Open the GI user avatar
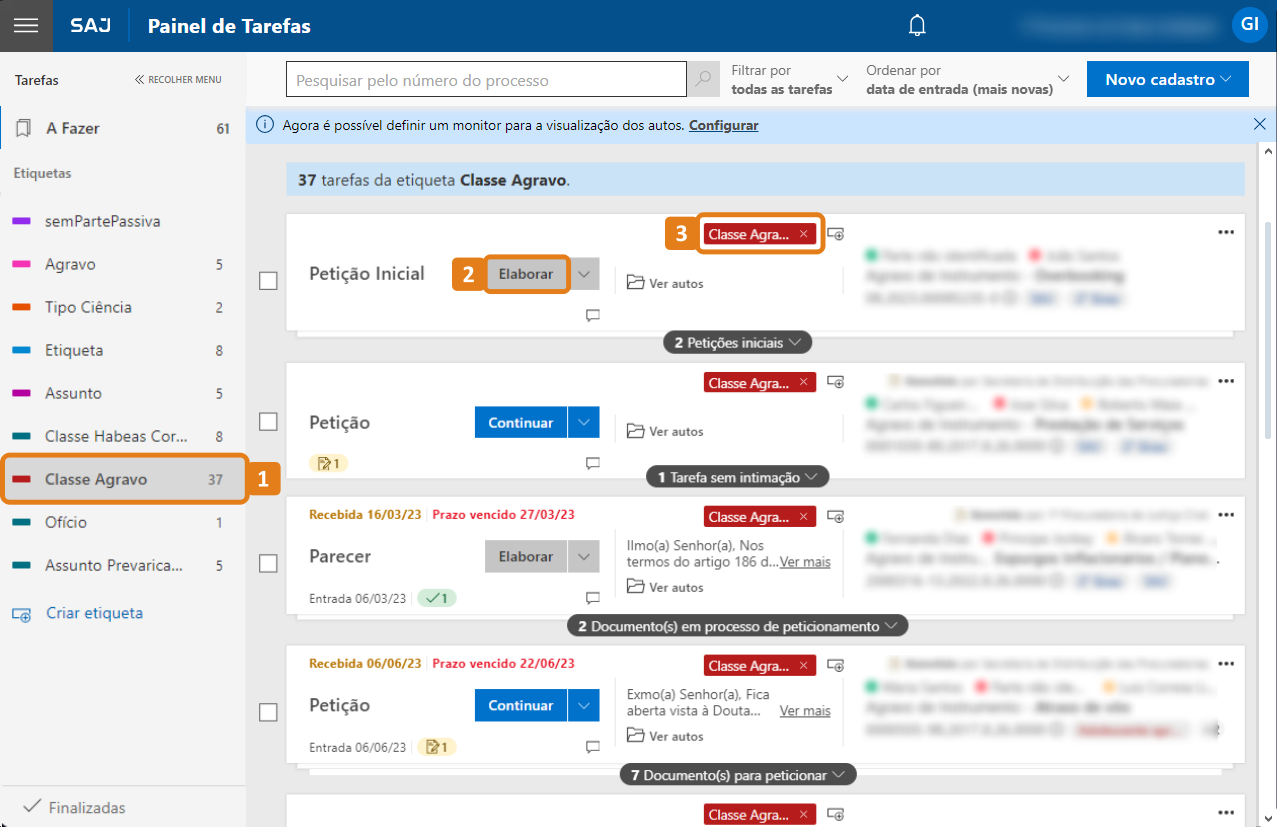Image resolution: width=1277 pixels, height=827 pixels. 1249,25
